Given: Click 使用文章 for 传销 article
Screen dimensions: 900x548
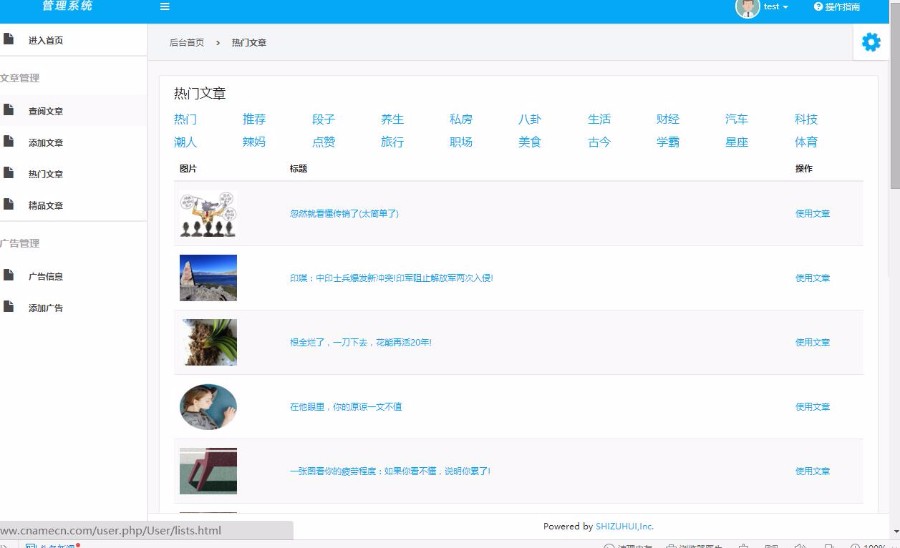Looking at the screenshot, I should click(x=813, y=213).
